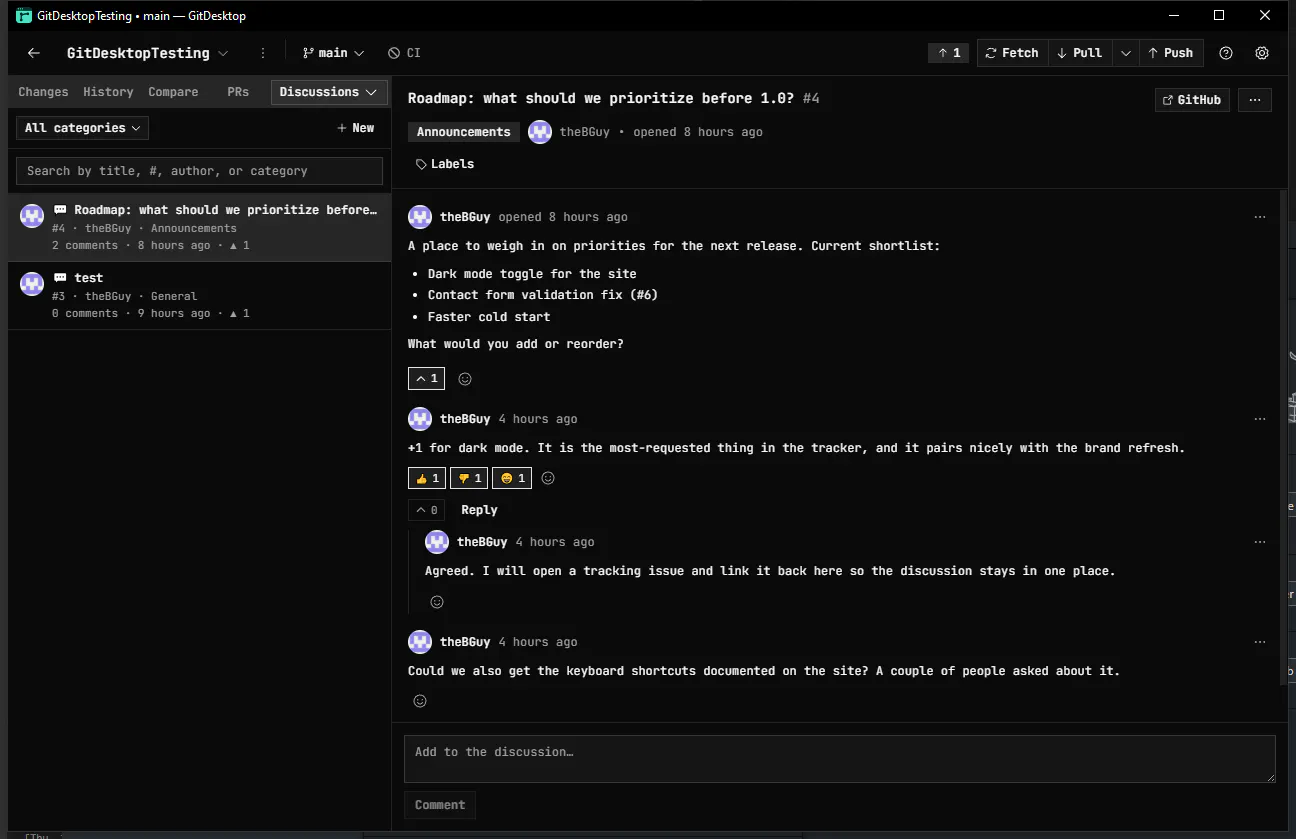Click theBGuy avatar in discussion header

pos(540,132)
